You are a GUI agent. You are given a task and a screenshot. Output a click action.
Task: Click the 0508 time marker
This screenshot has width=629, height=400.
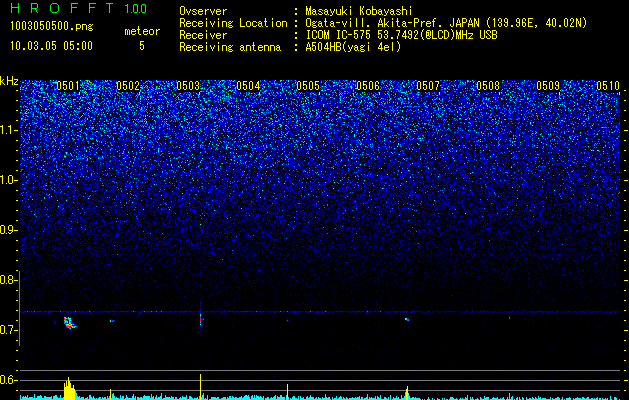pos(488,86)
